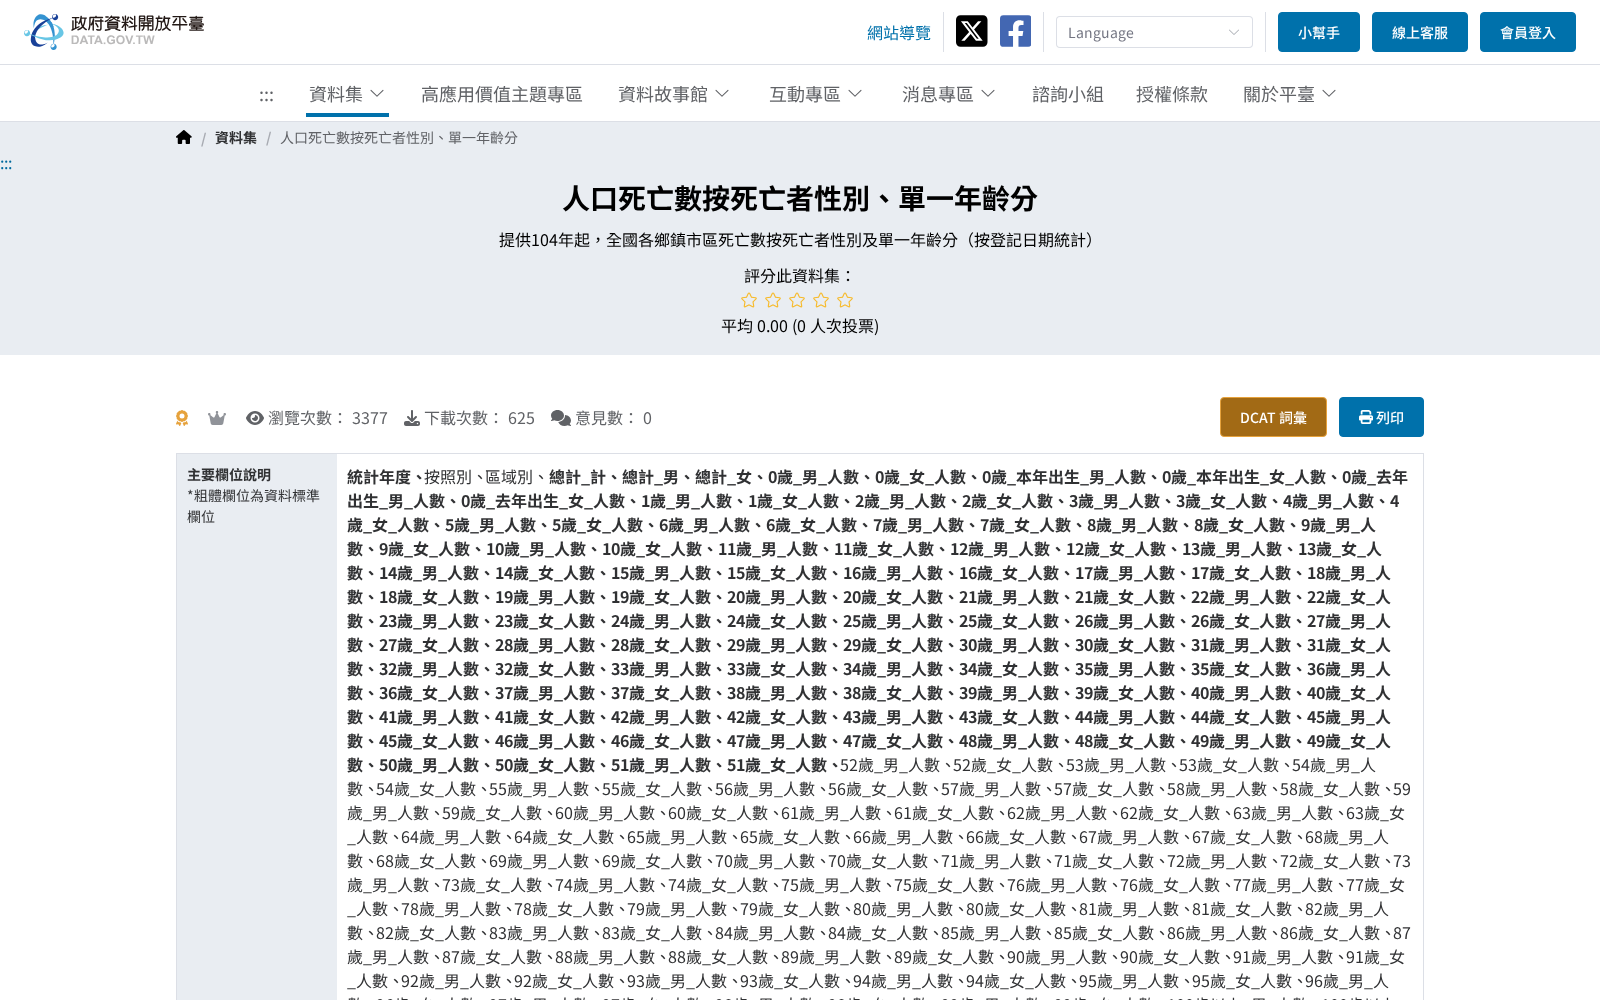Expand the 資料集 menu
Viewport: 1600px width, 1000px height.
[347, 94]
